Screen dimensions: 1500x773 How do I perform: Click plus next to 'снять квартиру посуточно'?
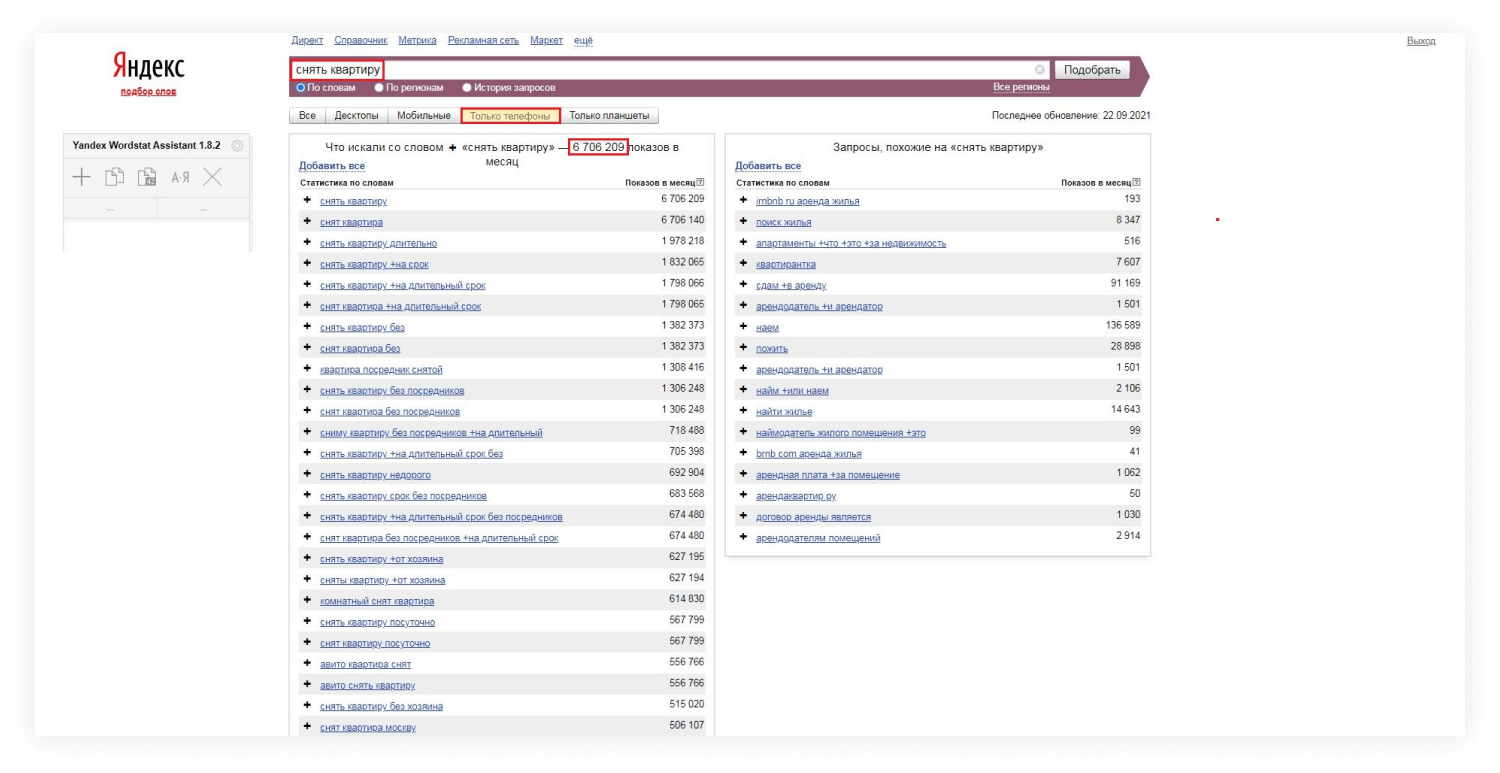pyautogui.click(x=308, y=622)
